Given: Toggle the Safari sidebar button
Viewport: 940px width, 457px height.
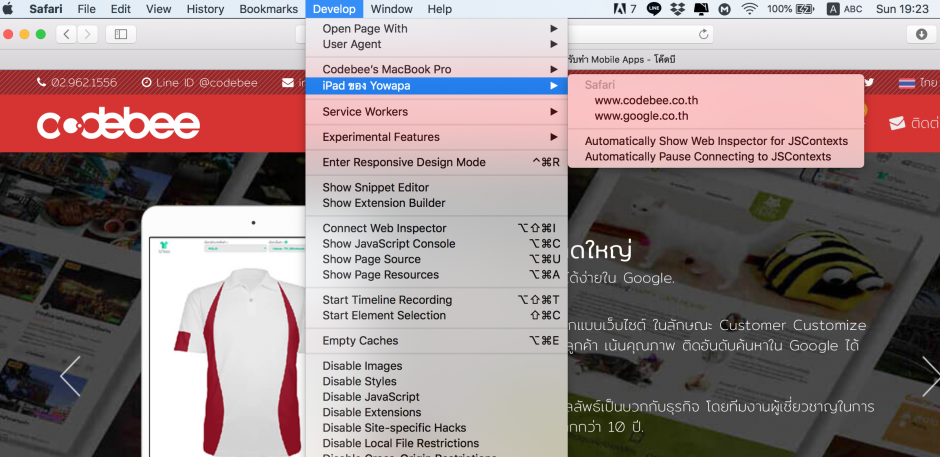Looking at the screenshot, I should pyautogui.click(x=120, y=34).
